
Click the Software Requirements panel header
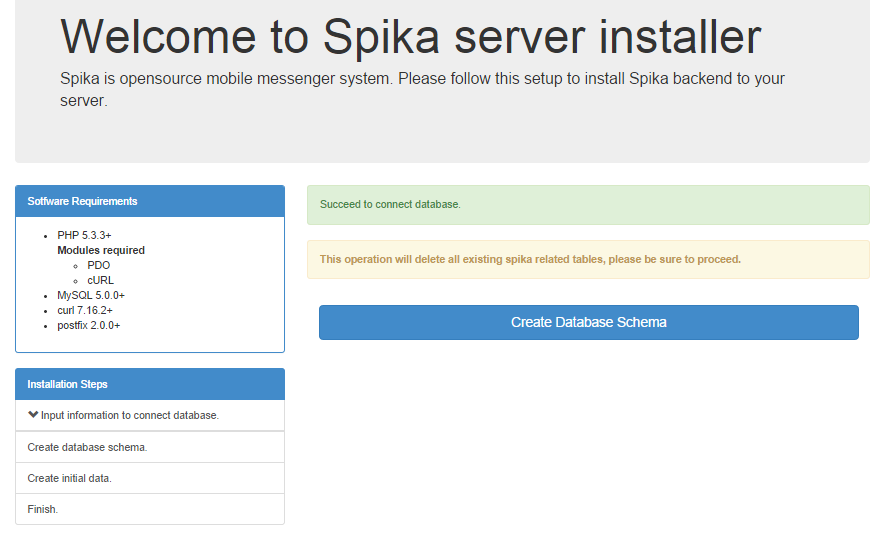[x=150, y=201]
